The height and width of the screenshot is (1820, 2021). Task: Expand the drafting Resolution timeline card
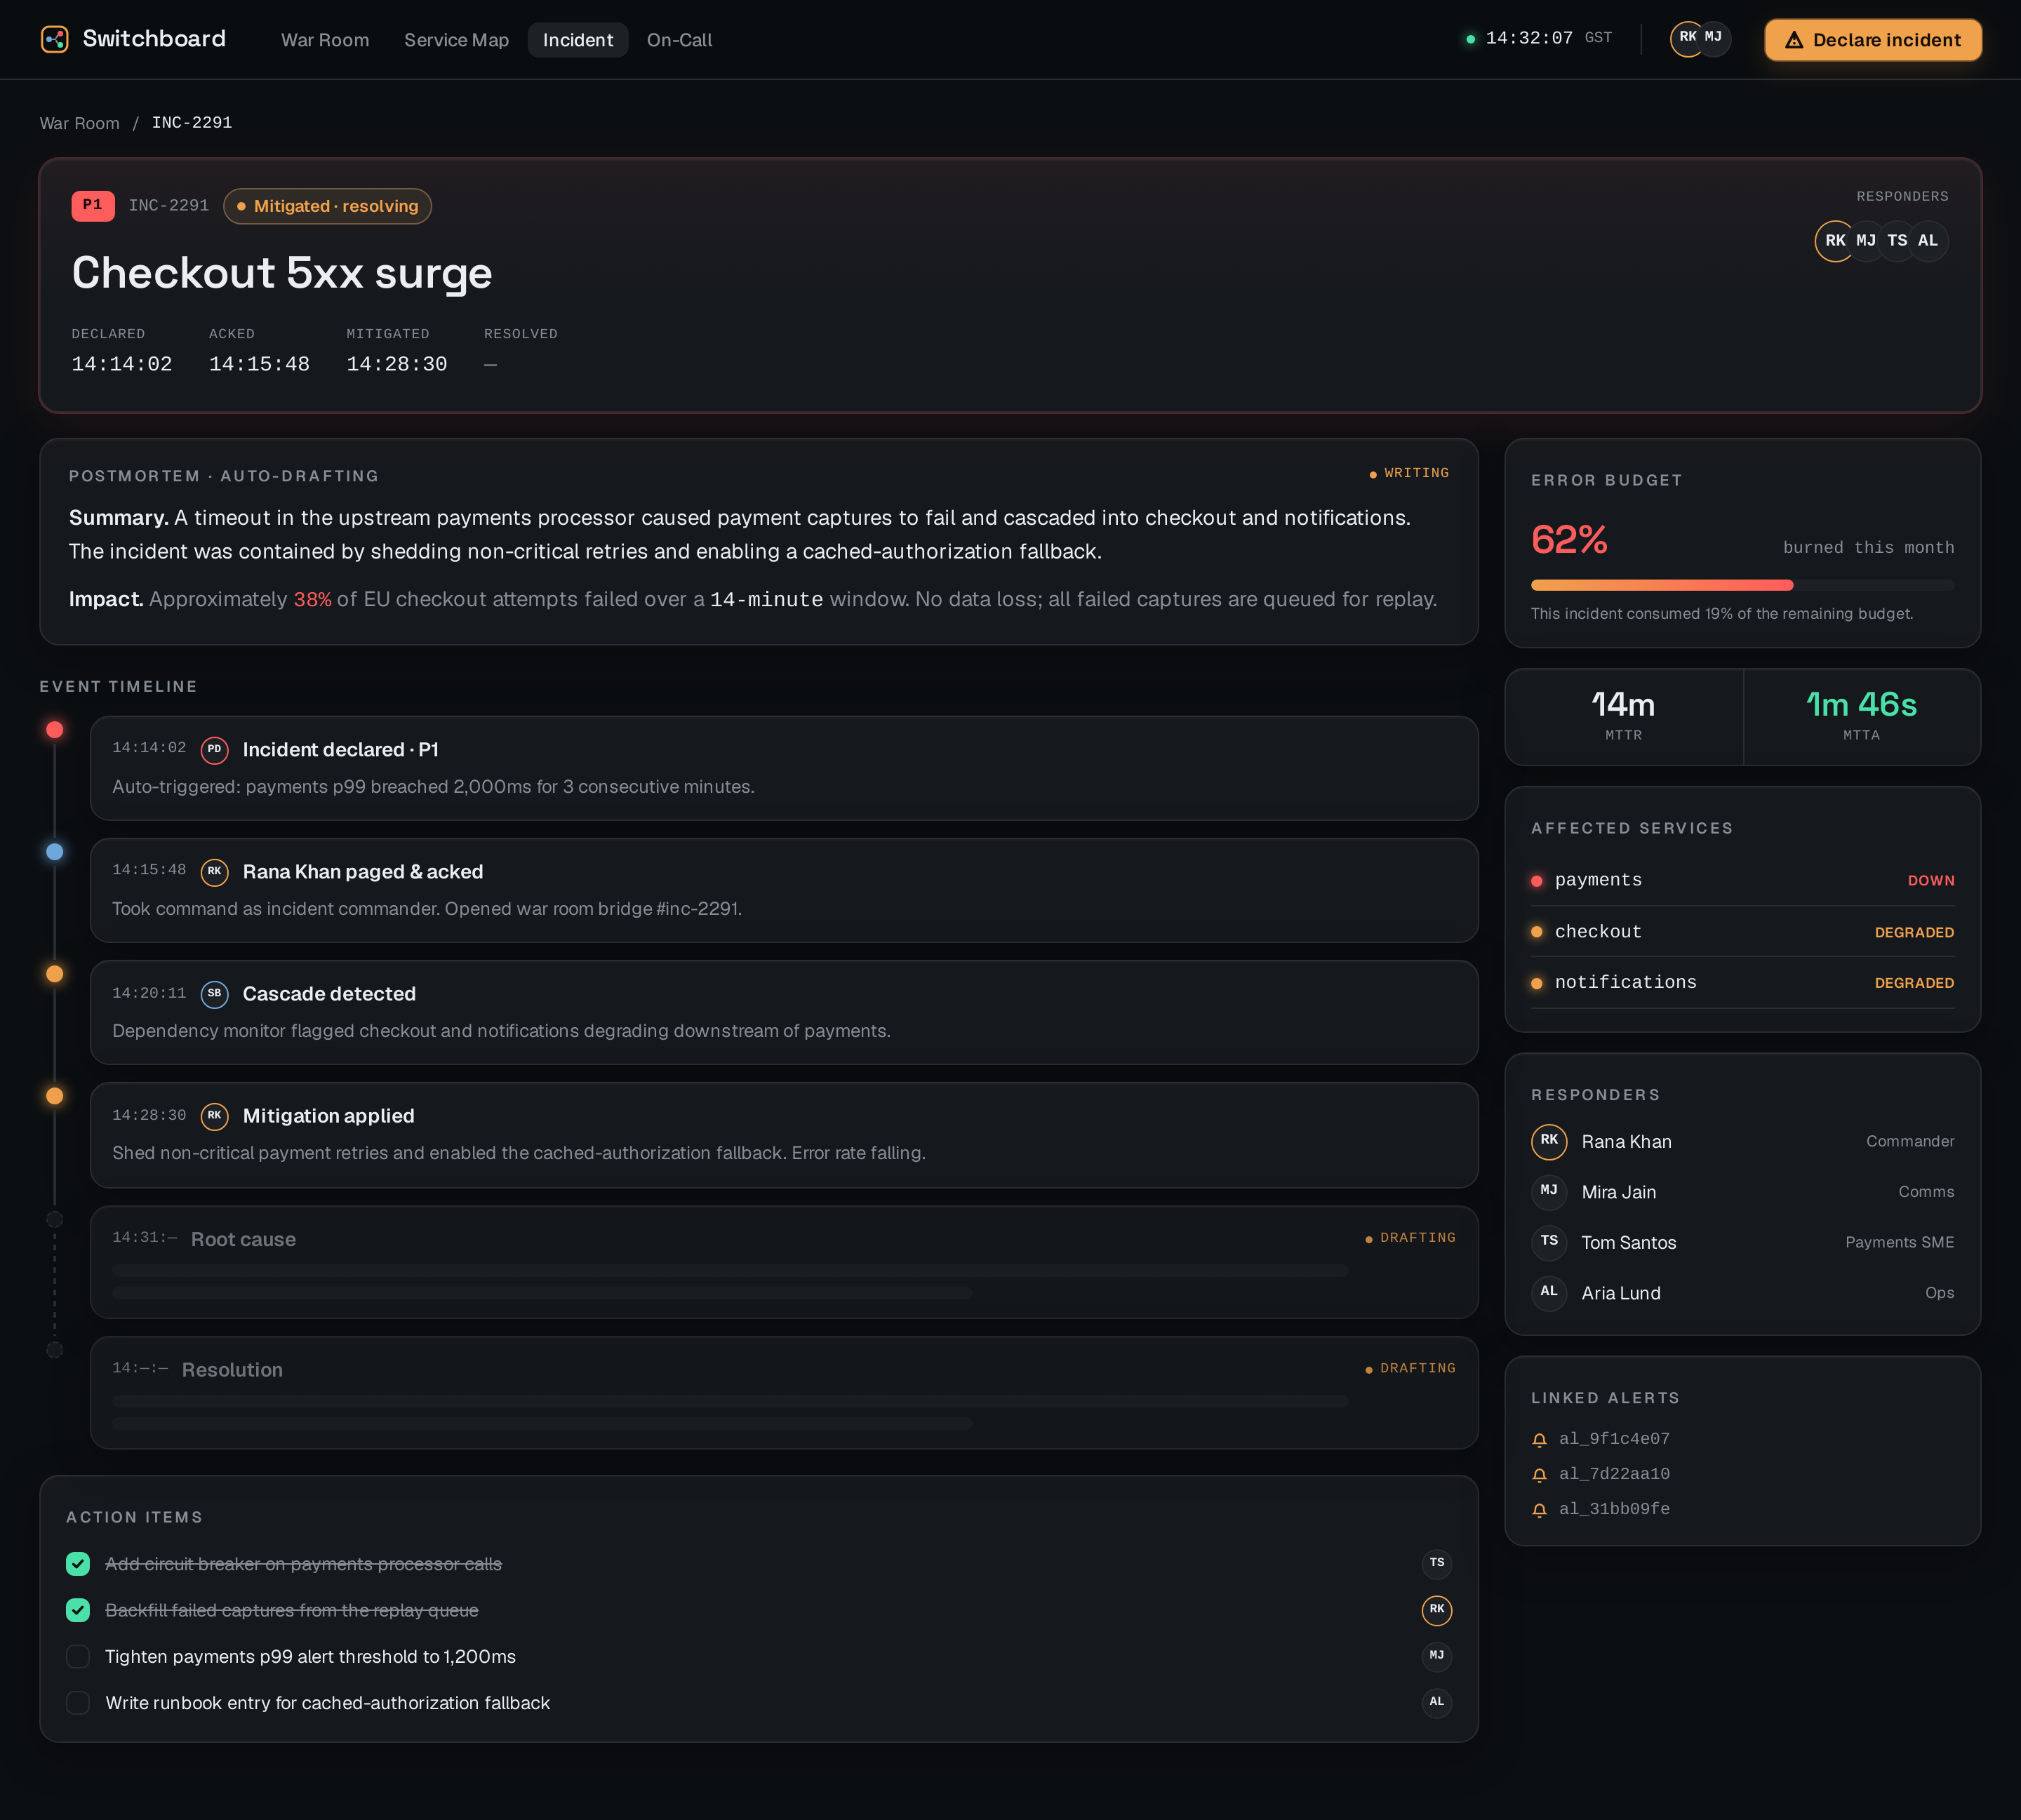[x=784, y=1393]
